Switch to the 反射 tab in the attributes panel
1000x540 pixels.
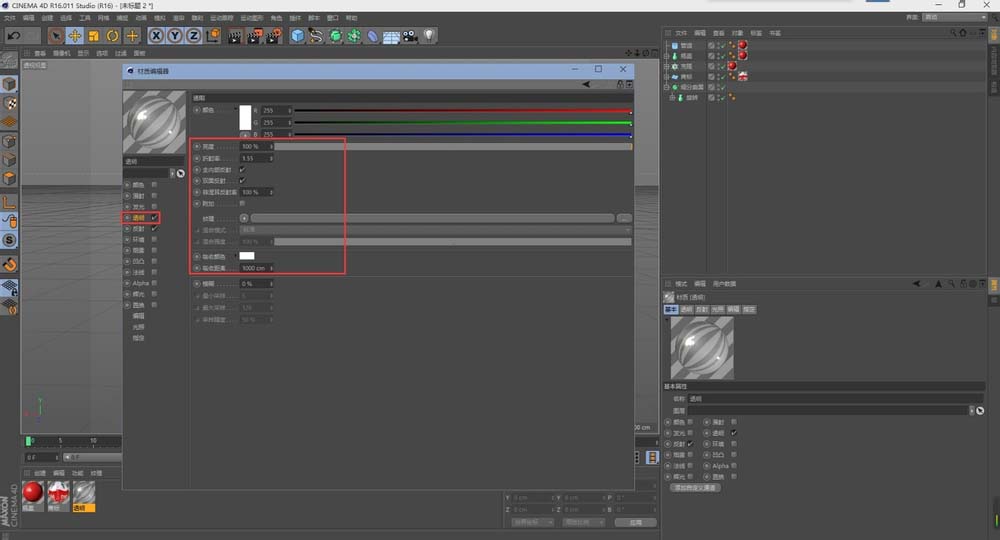[704, 310]
